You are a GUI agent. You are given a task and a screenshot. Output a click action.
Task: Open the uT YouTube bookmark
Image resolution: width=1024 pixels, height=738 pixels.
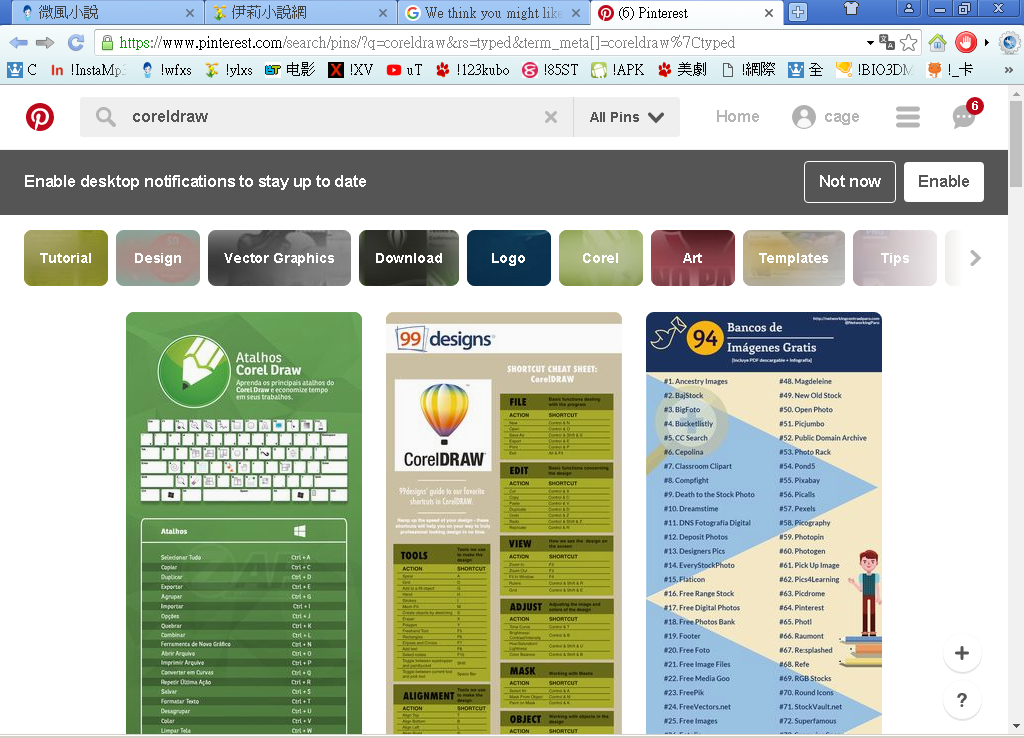[x=404, y=70]
